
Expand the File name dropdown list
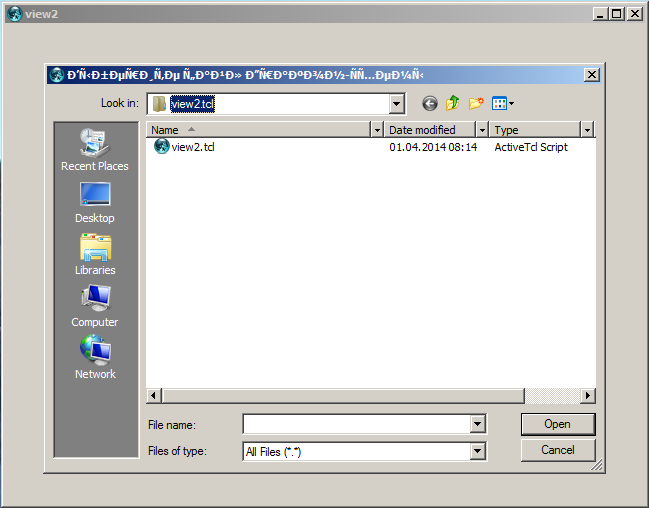point(477,424)
